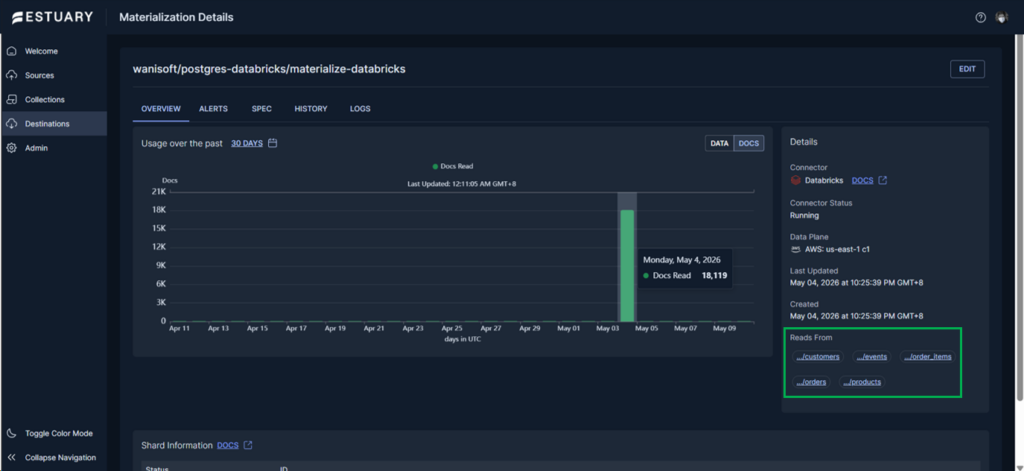The image size is (1024, 471).
Task: Open the help question mark icon
Action: pyautogui.click(x=980, y=18)
